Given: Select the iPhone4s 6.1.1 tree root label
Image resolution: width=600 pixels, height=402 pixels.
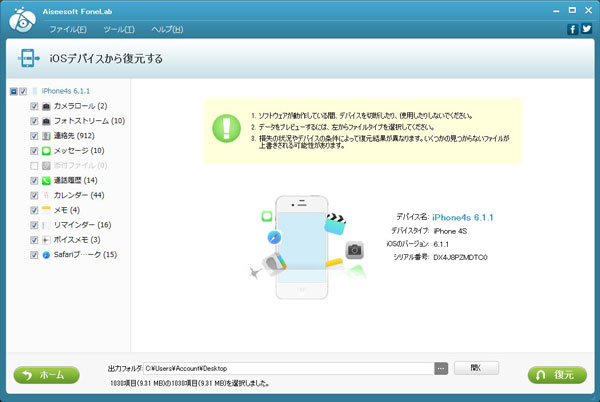Looking at the screenshot, I should pyautogui.click(x=66, y=91).
